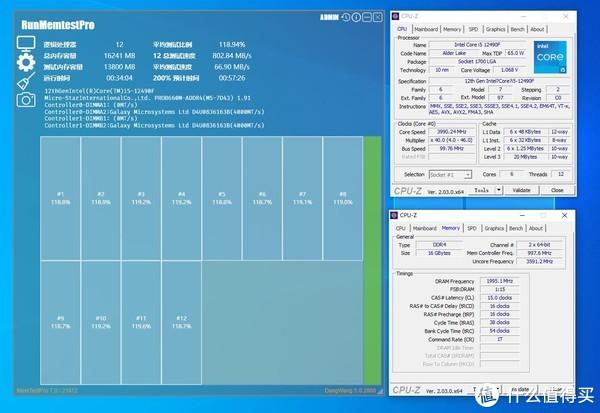The width and height of the screenshot is (600, 413).
Task: Select memtest block #12
Action: click(182, 322)
